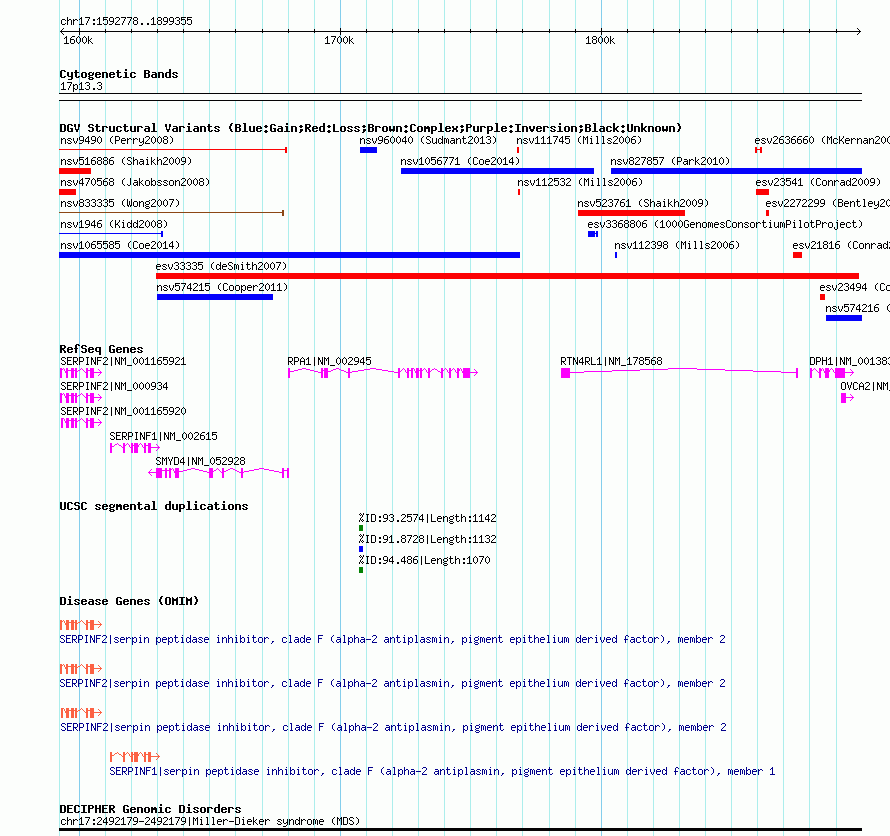The height and width of the screenshot is (836, 890).
Task: Select the nsv574215 (Cooper2011) blue bar
Action: (215, 297)
